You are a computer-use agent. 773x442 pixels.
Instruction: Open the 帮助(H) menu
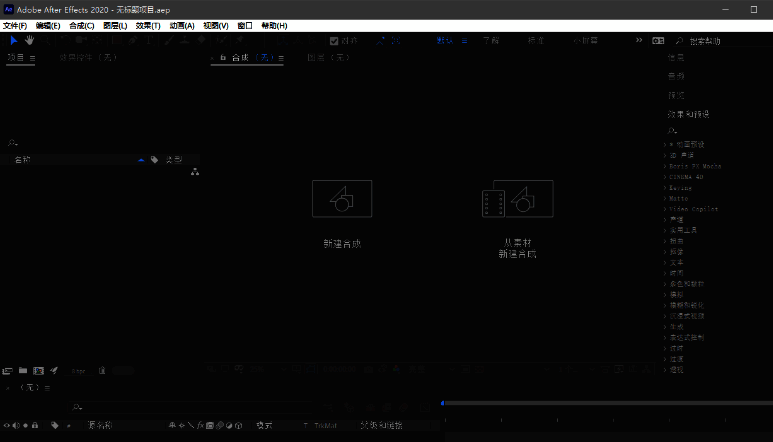[274, 26]
